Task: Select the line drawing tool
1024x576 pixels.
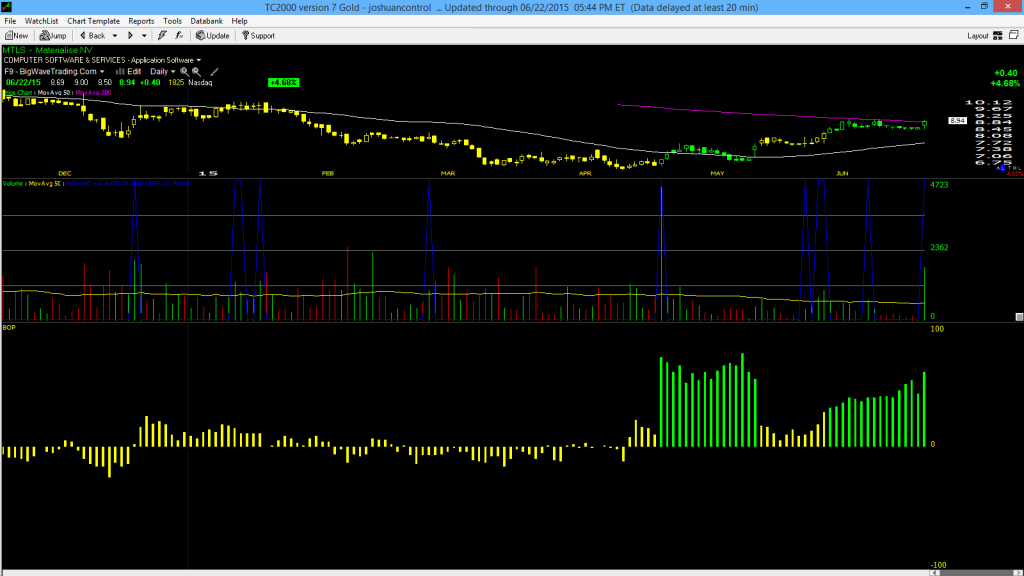Action: click(214, 72)
